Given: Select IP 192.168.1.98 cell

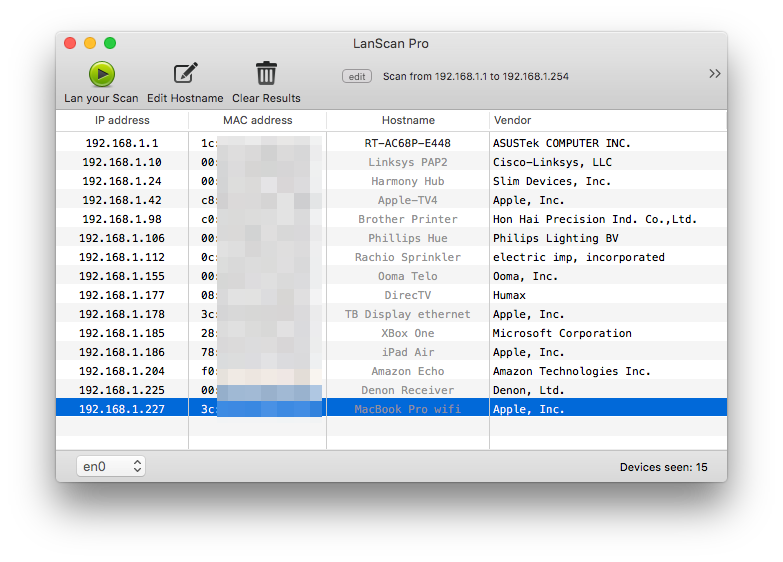Looking at the screenshot, I should click(x=122, y=219).
